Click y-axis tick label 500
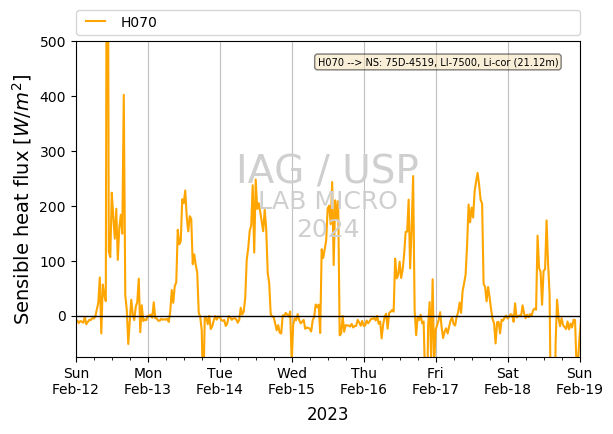 point(53,42)
